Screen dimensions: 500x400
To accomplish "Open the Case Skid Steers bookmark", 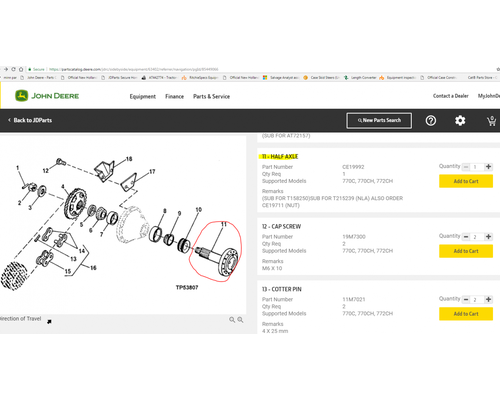I will 322,78.
